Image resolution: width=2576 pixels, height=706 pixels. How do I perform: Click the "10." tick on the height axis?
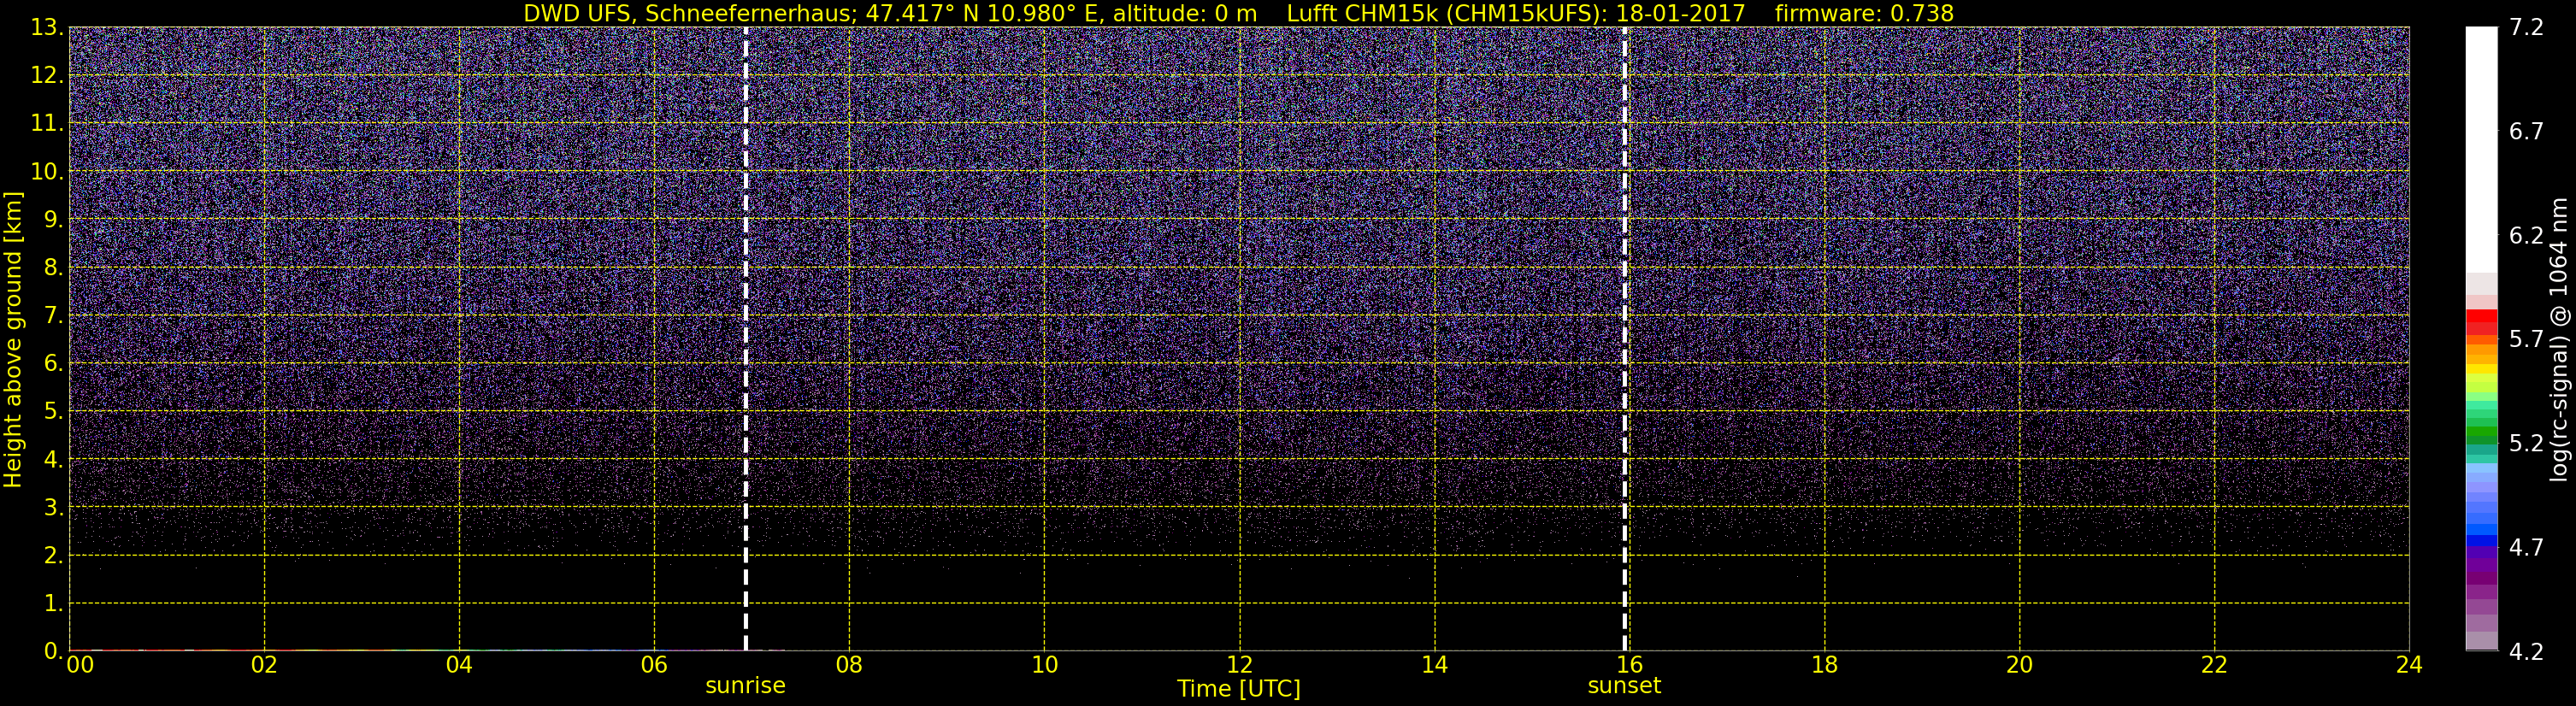46,171
